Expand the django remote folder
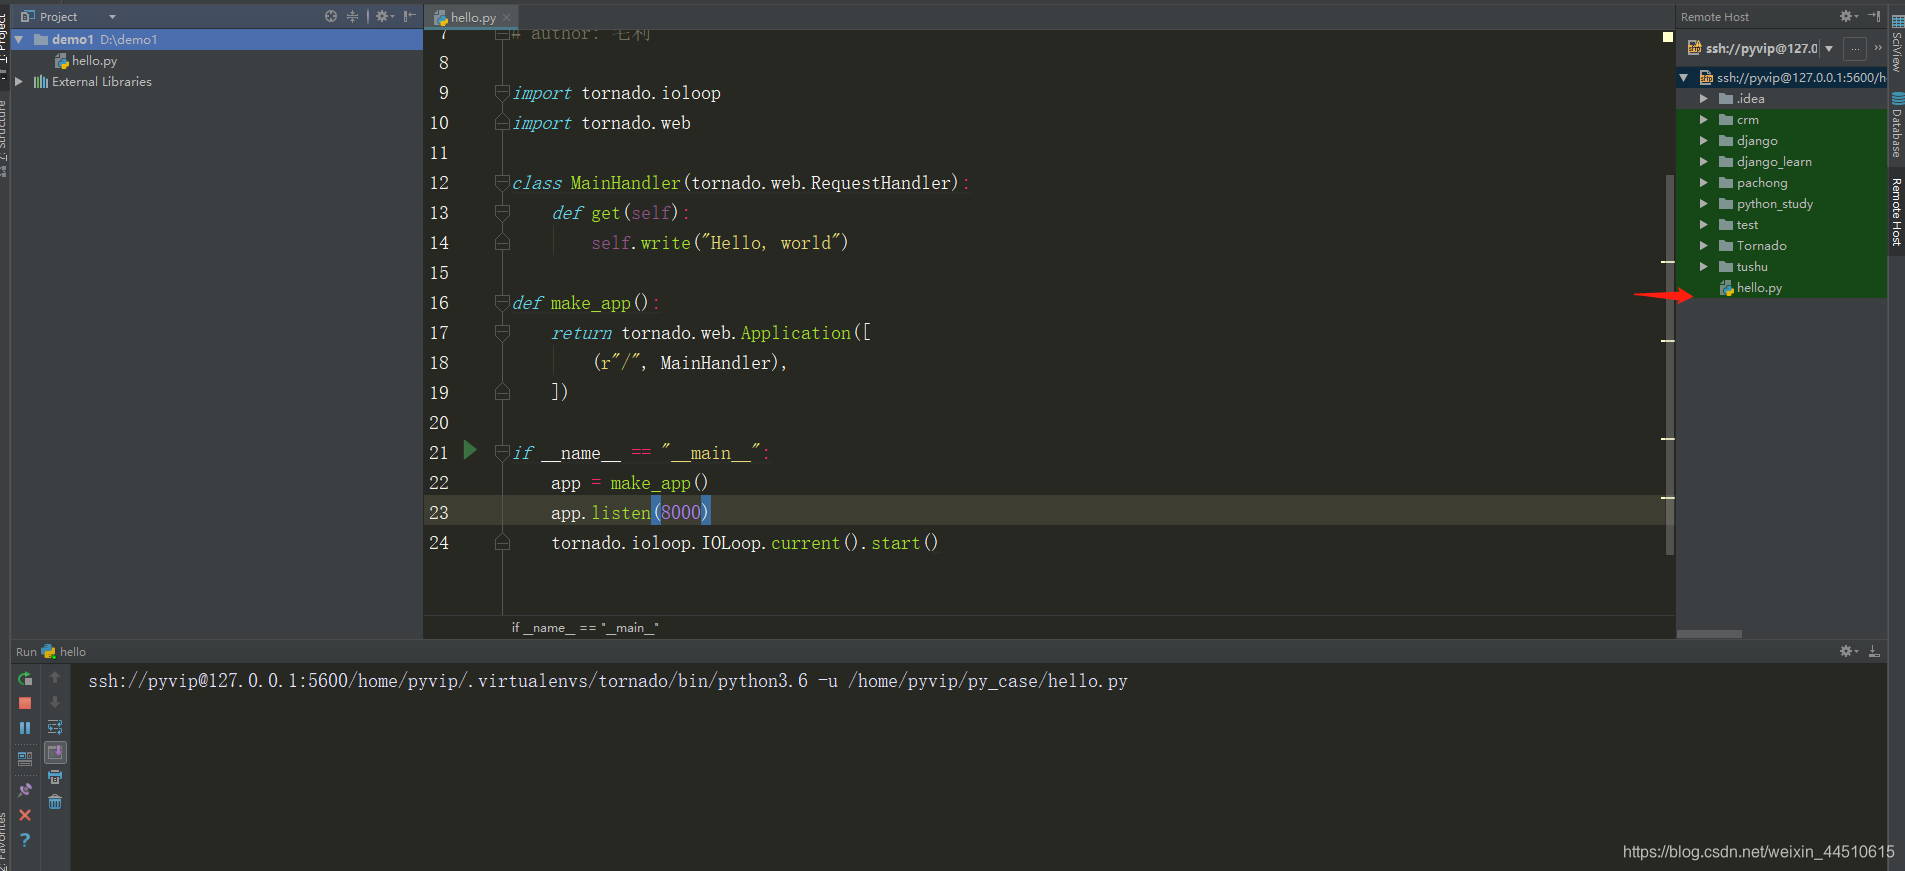Image resolution: width=1905 pixels, height=871 pixels. pyautogui.click(x=1704, y=140)
